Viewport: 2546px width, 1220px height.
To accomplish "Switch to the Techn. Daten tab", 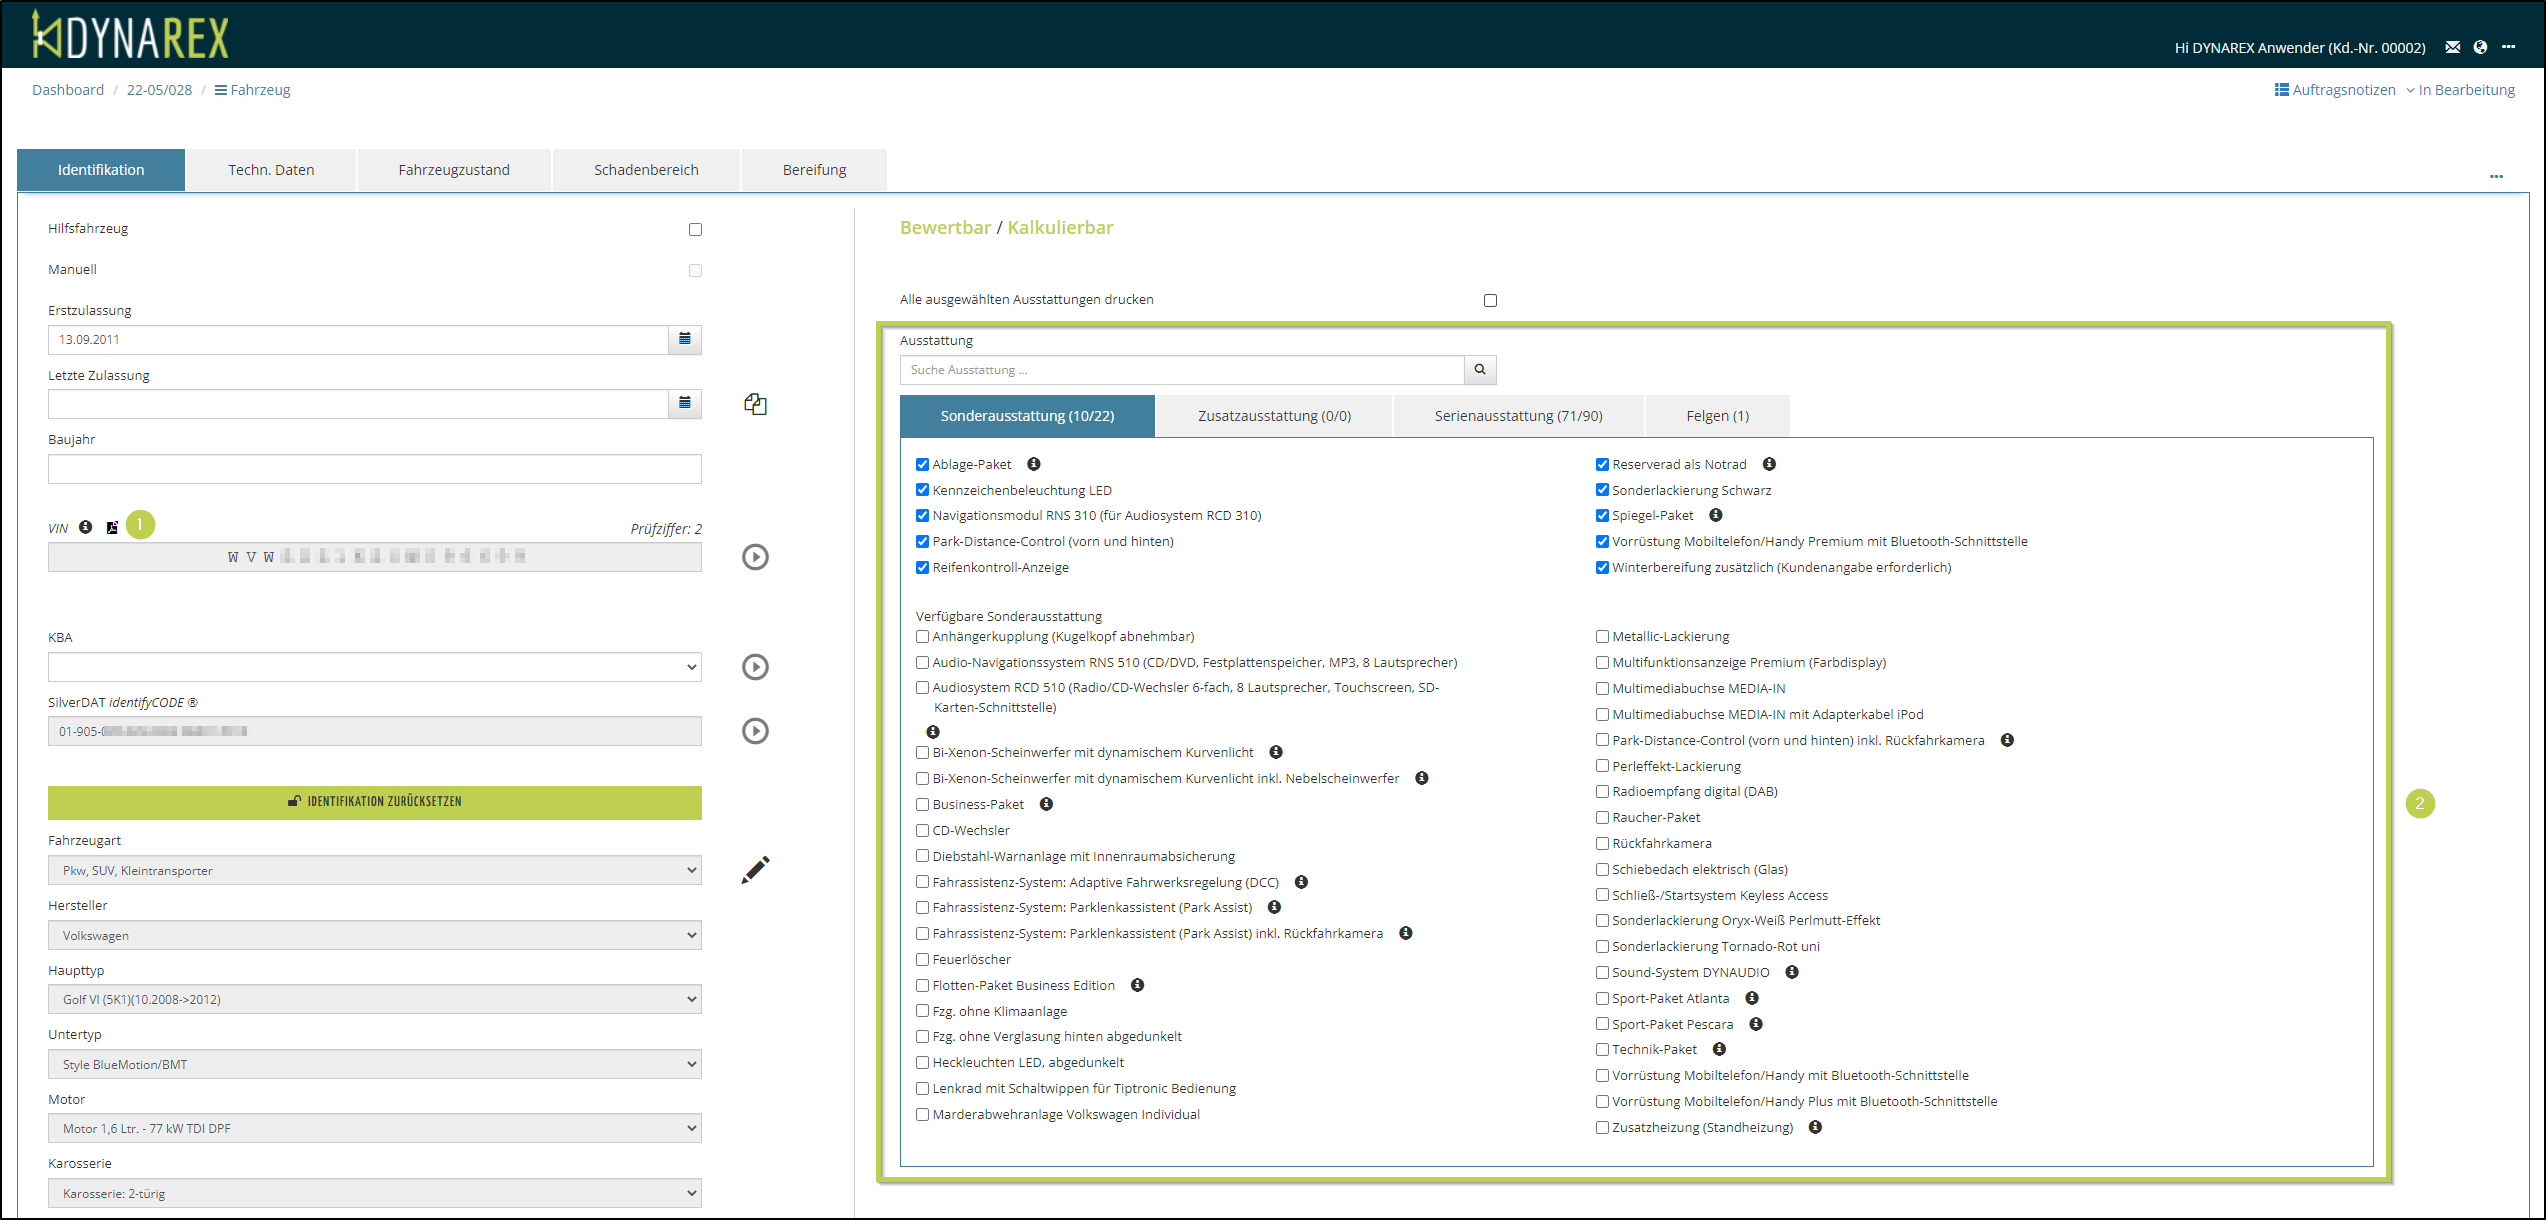I will click(271, 170).
